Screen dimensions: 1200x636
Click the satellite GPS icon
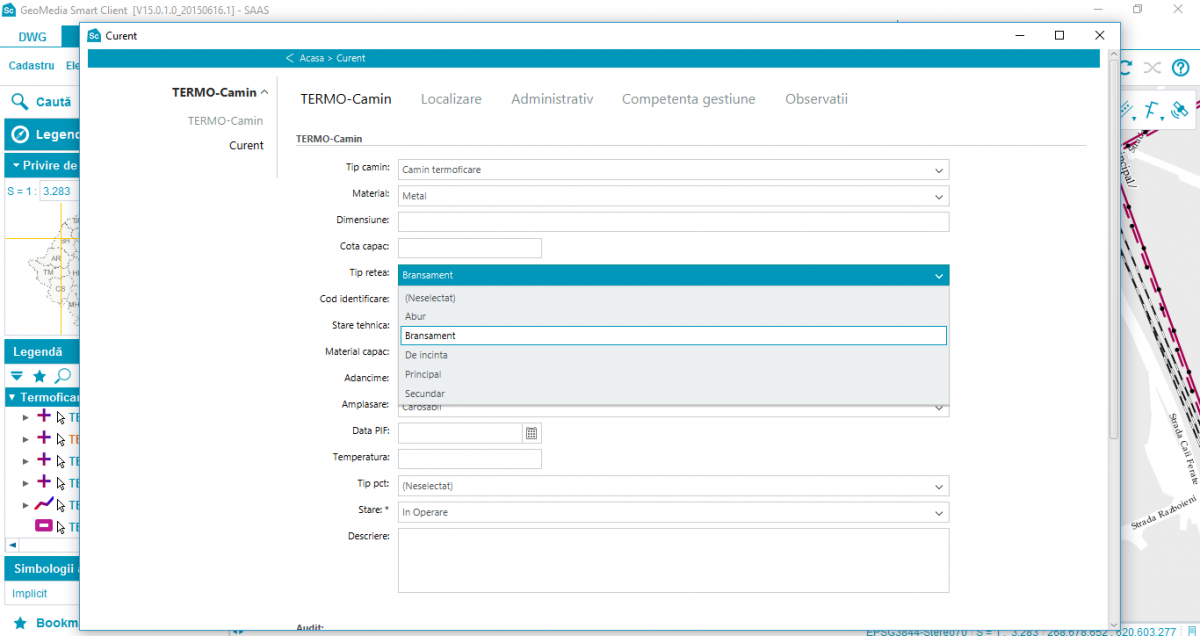click(x=1180, y=109)
